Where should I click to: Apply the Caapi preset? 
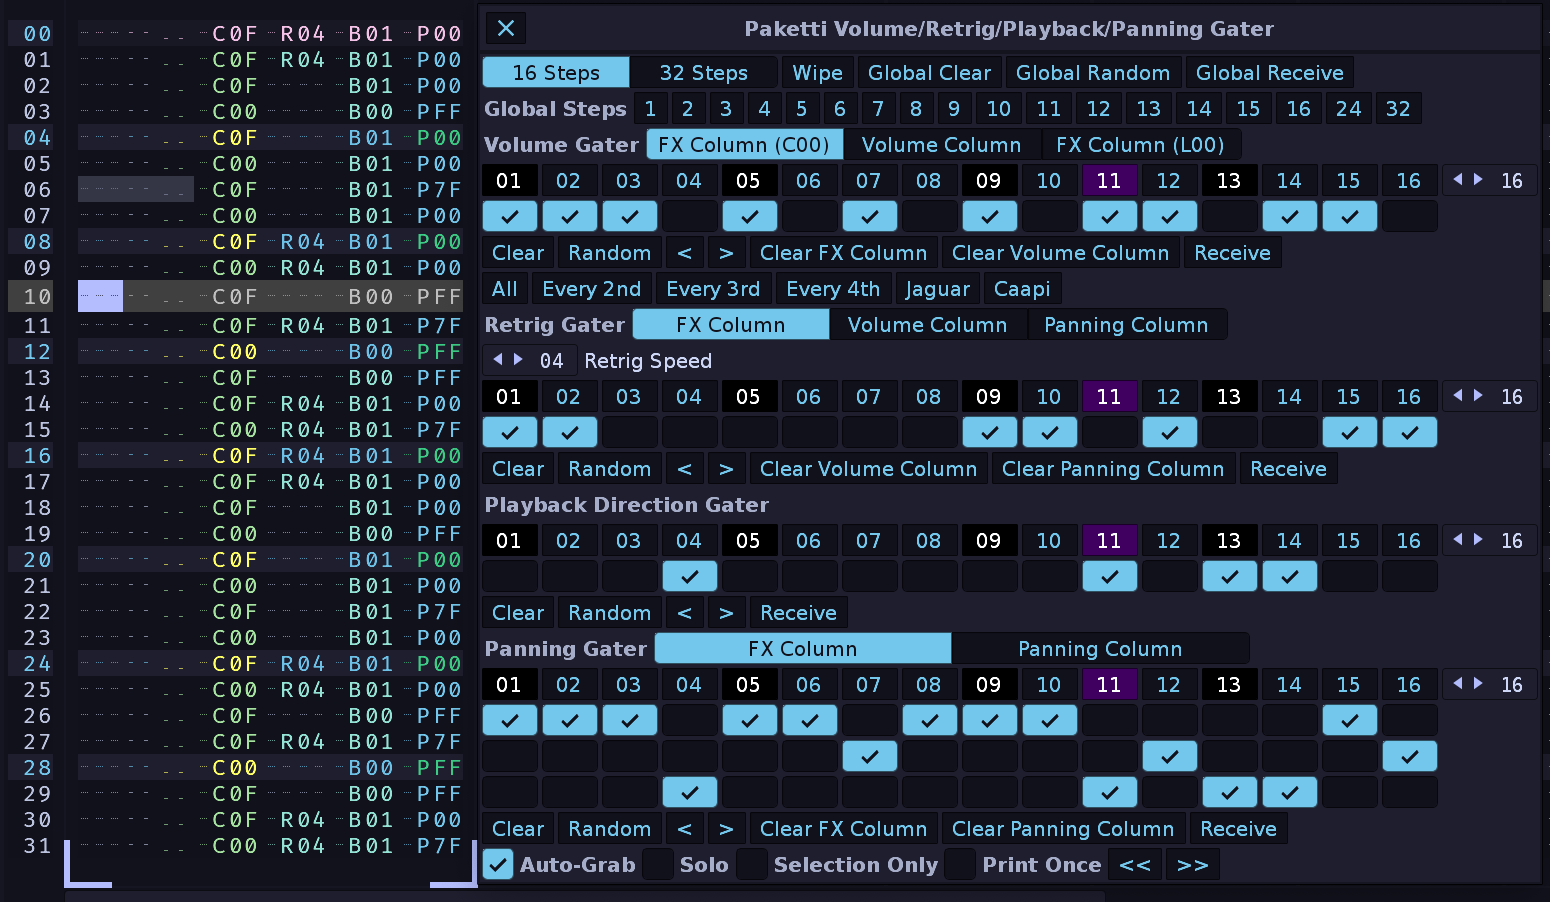1022,289
